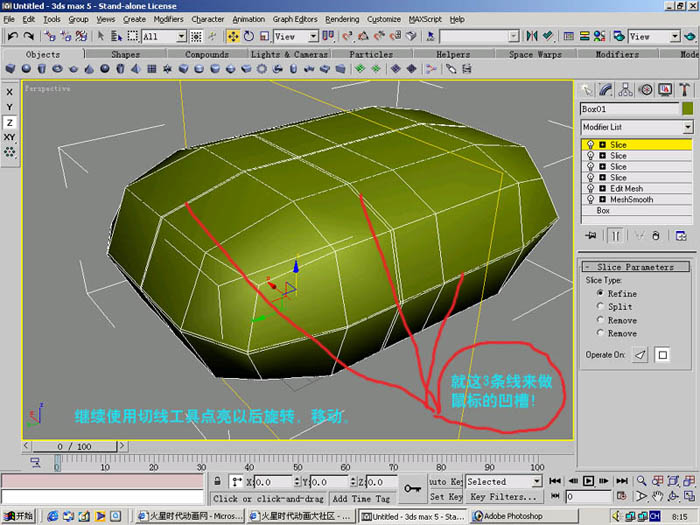Viewport: 700px width, 525px height.
Task: Select the lower Remove slice option
Action: click(x=600, y=333)
